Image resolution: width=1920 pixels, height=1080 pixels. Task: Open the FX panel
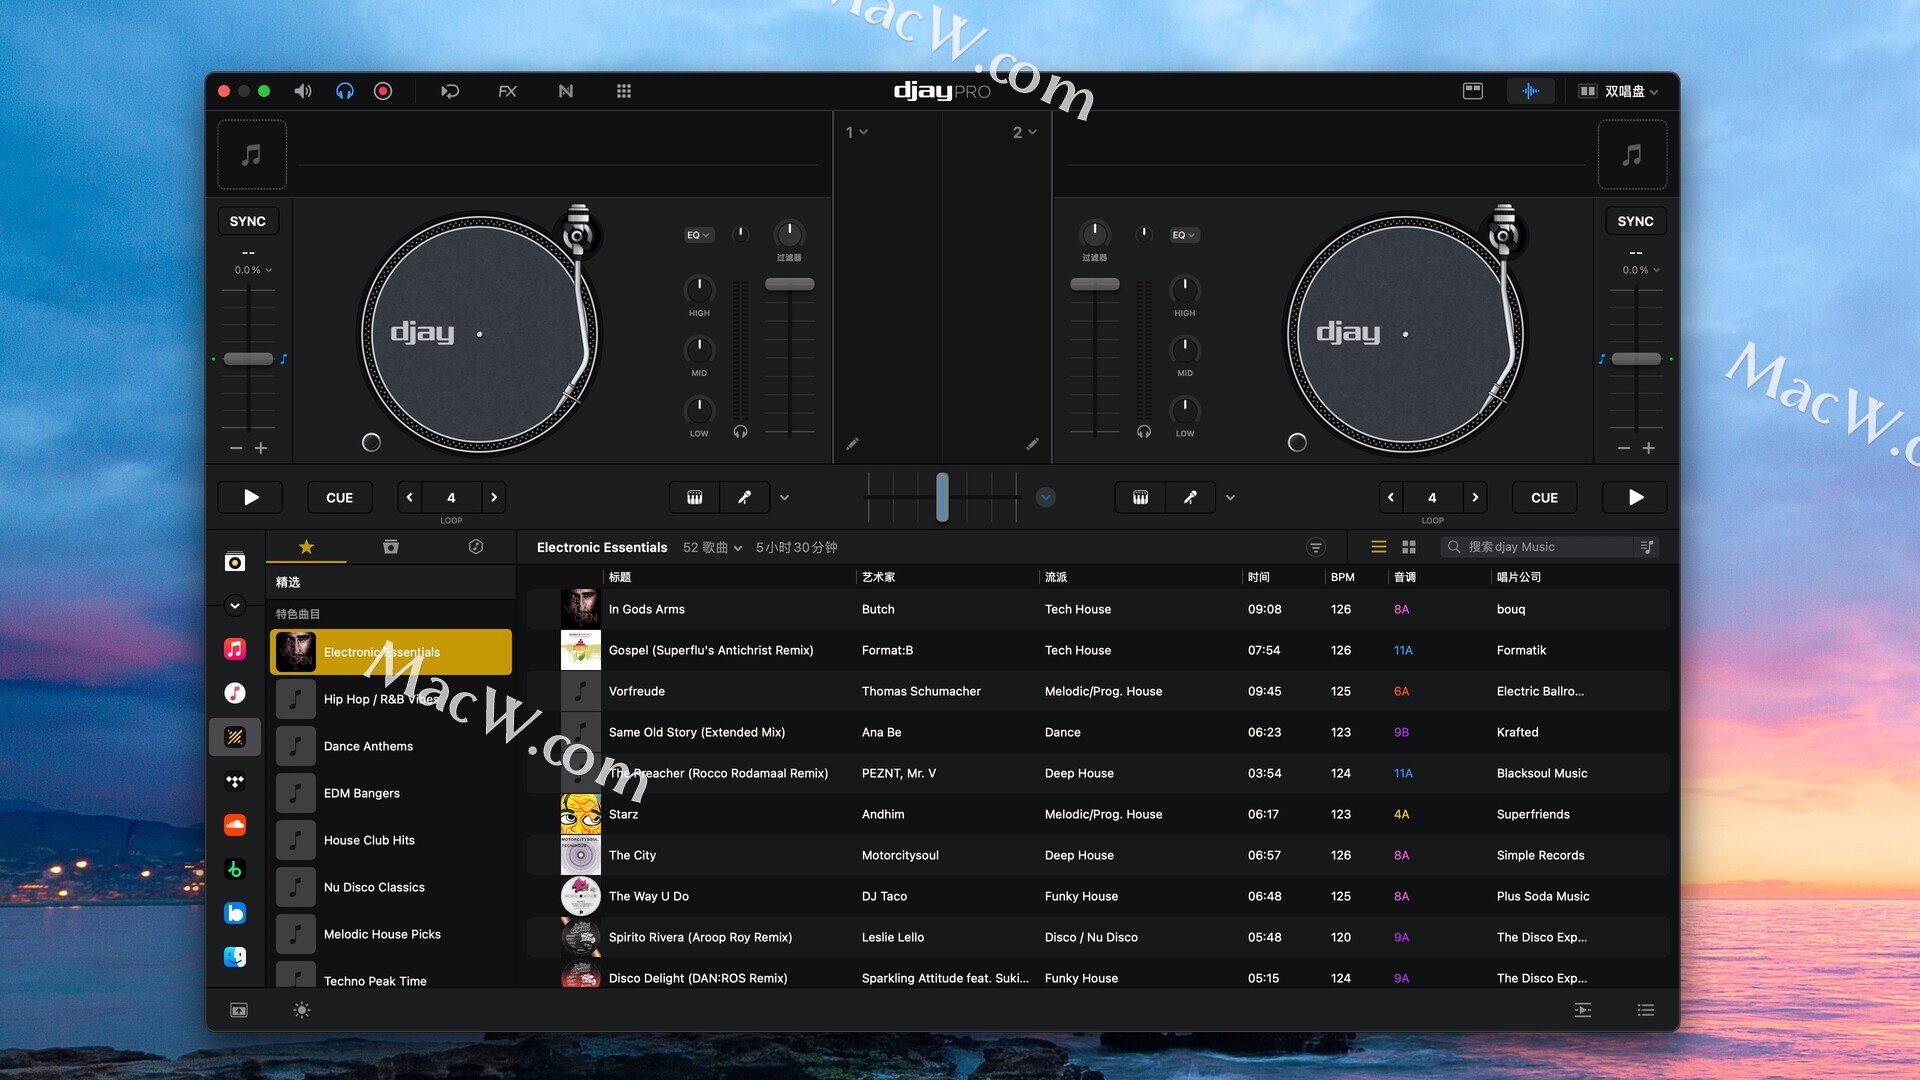point(507,91)
